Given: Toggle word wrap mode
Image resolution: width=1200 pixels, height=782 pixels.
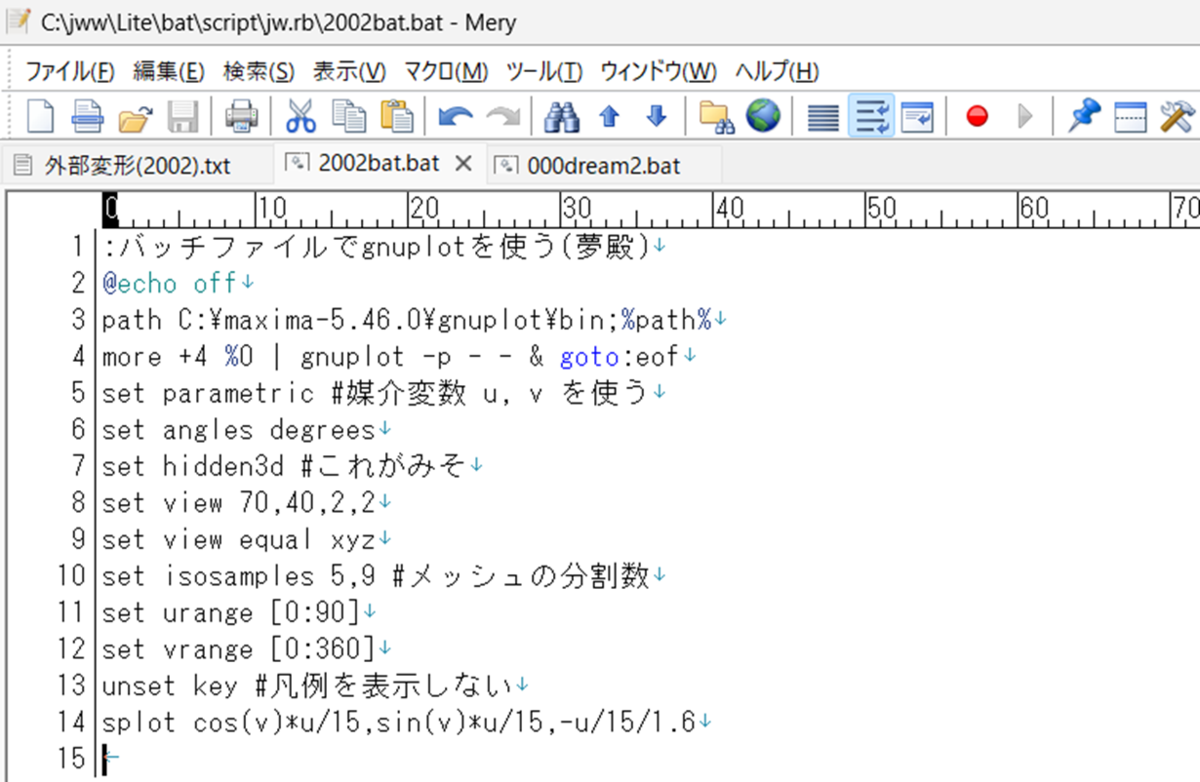Looking at the screenshot, I should (870, 115).
